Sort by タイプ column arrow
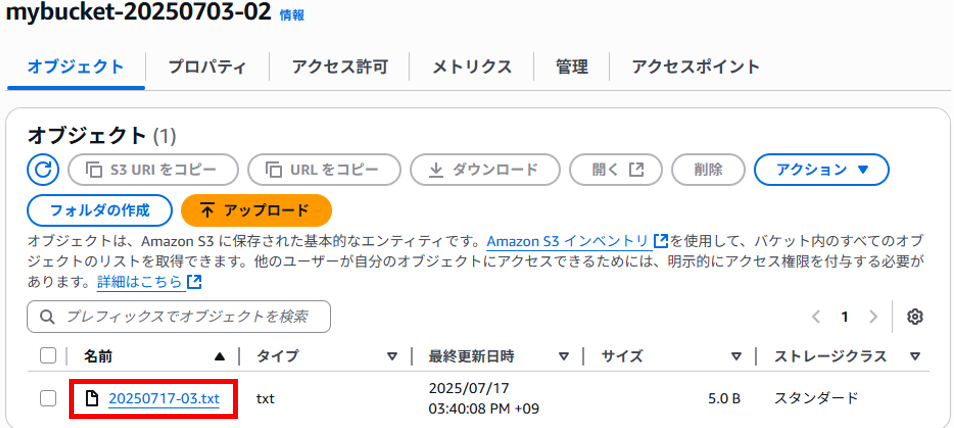 point(392,356)
